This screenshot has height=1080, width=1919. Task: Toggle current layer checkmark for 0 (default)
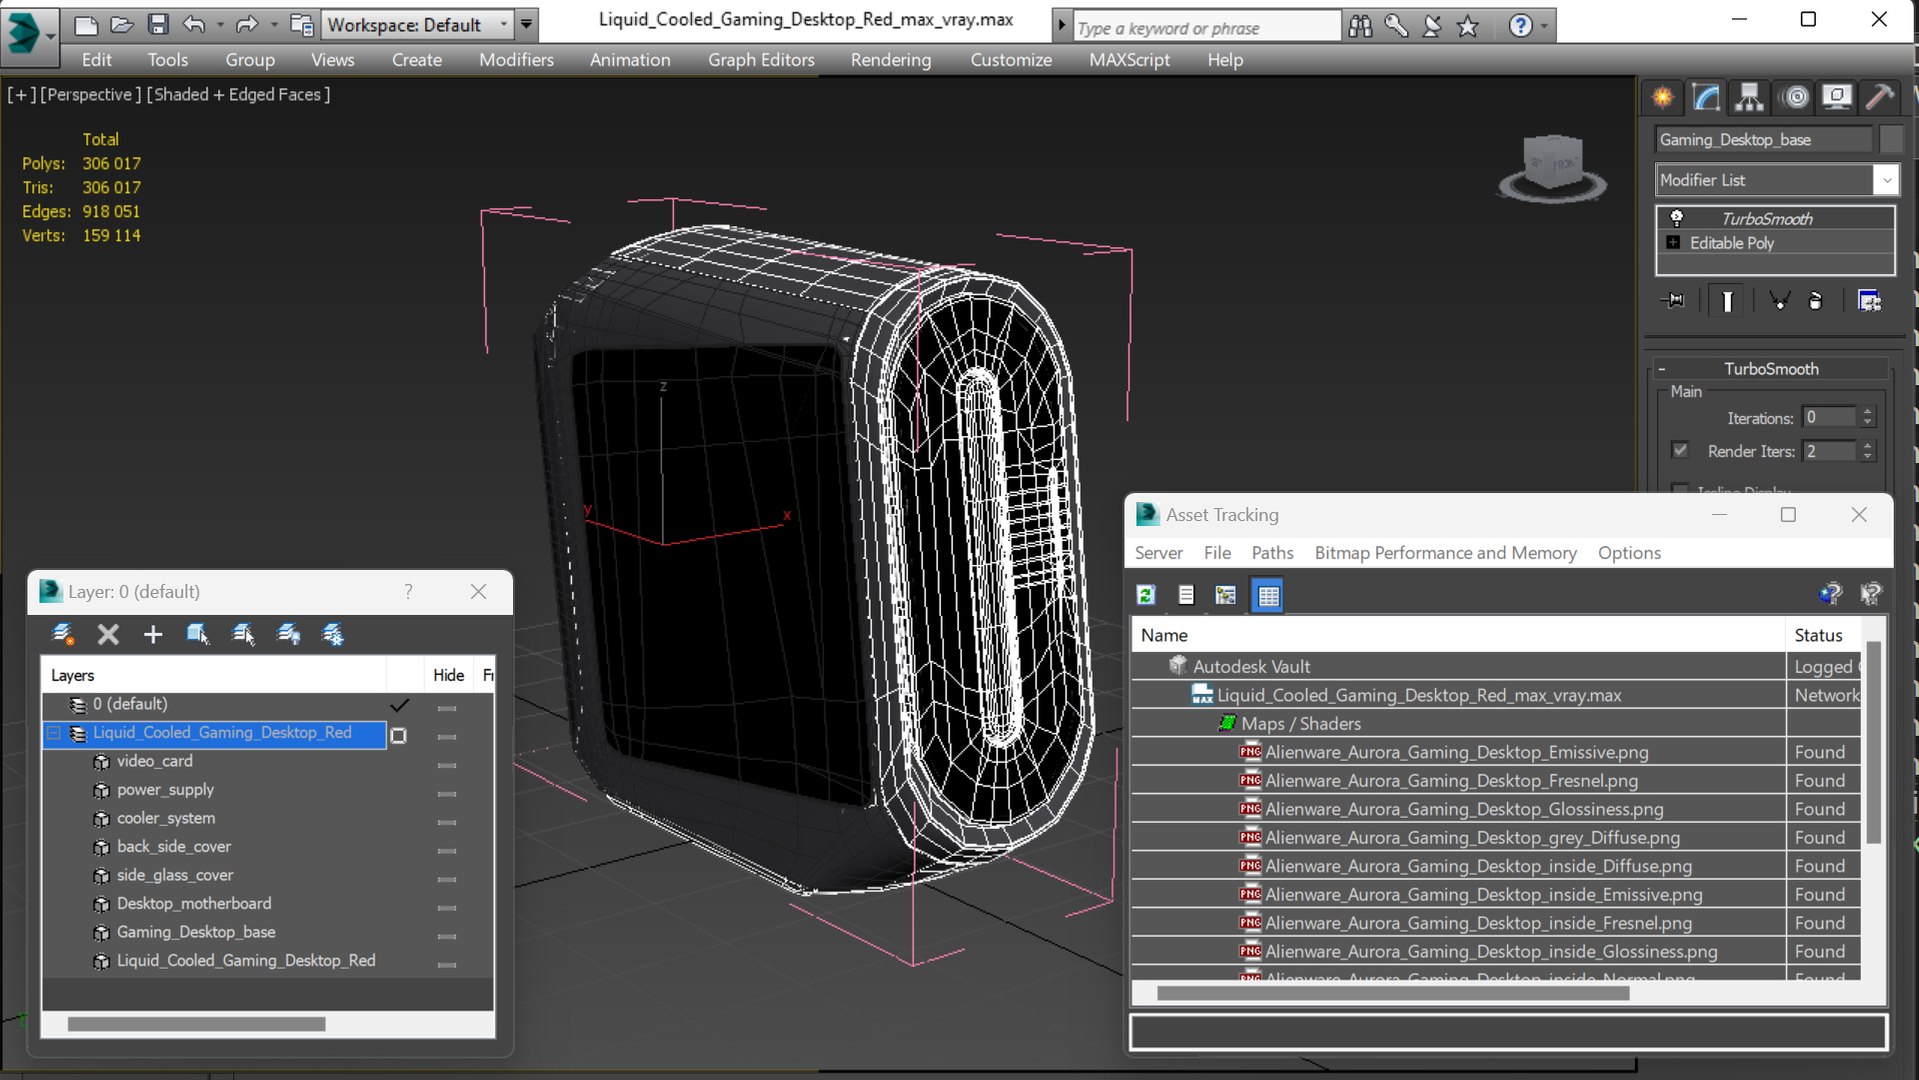399,705
